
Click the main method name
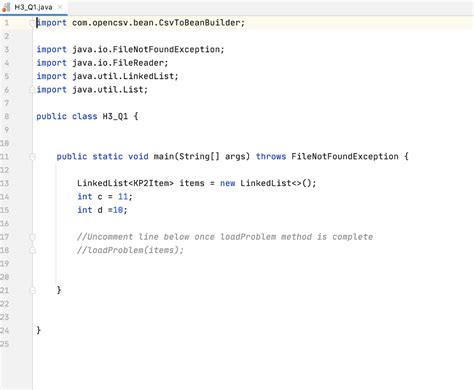pyautogui.click(x=164, y=156)
